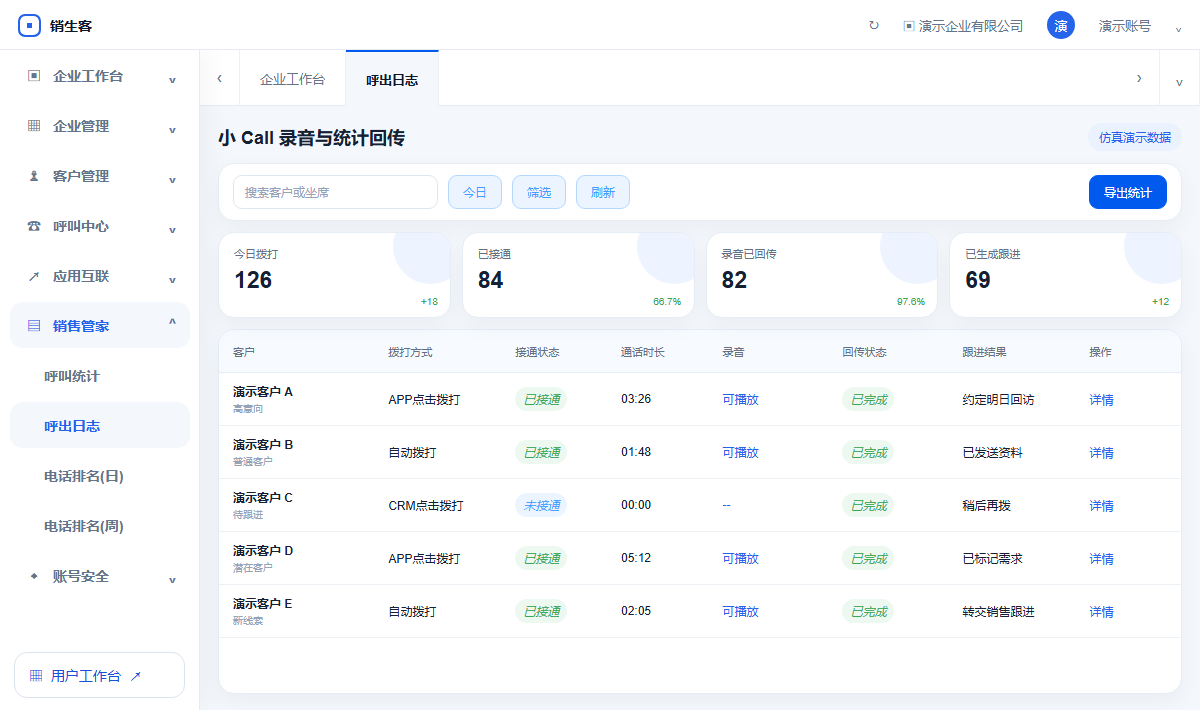1200x710 pixels.
Task: Click the 通话时长 column header
Action: point(643,353)
